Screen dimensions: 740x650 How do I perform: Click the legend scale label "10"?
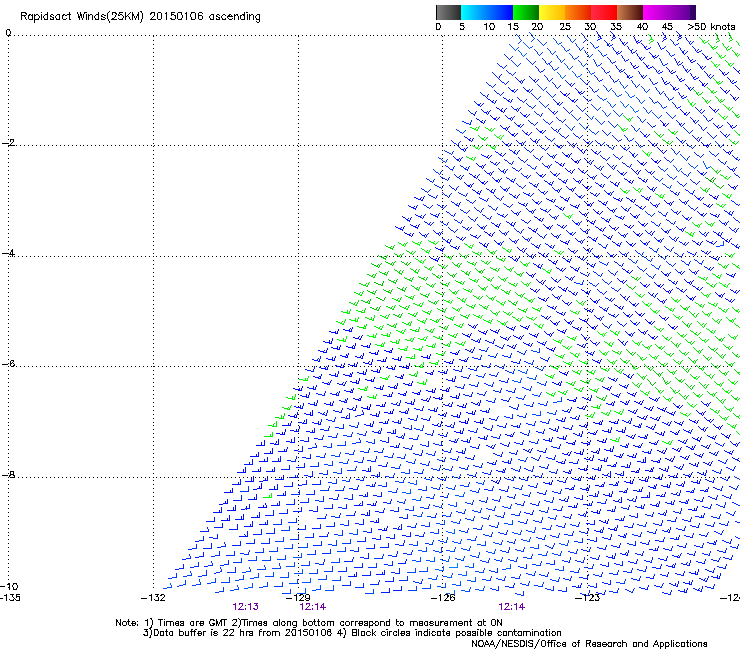tap(489, 27)
